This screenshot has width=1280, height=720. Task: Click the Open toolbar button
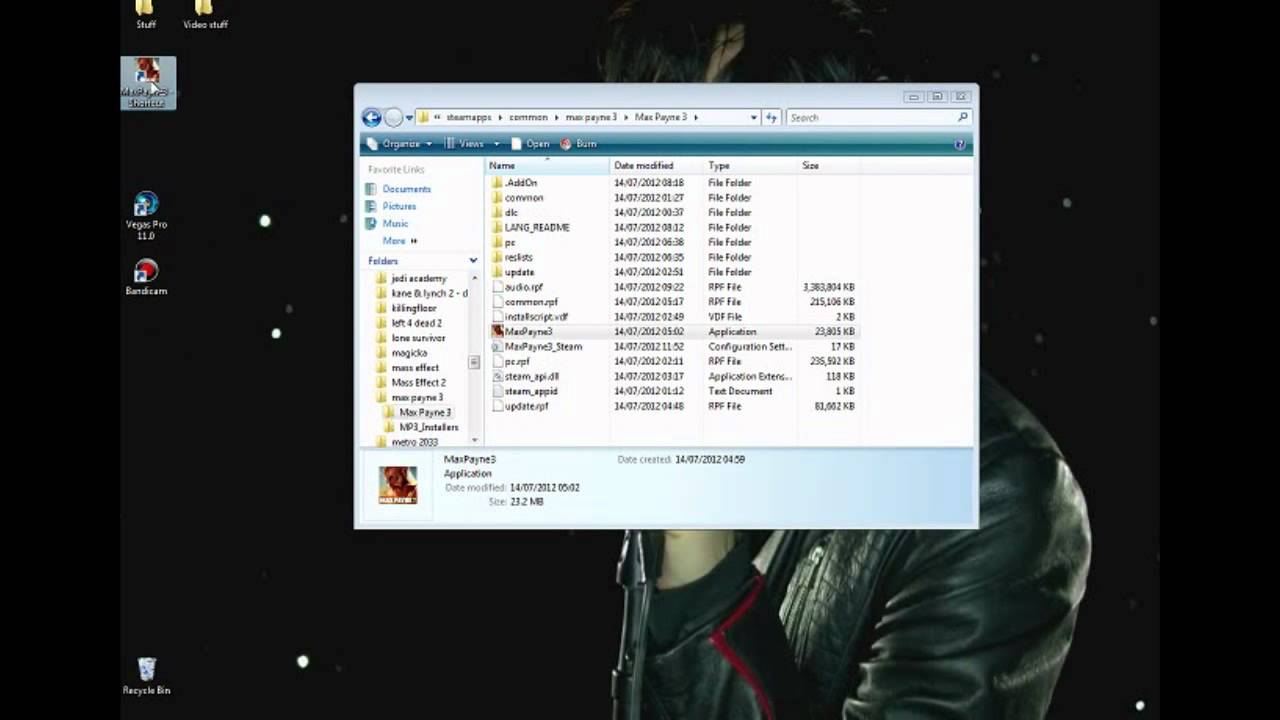click(x=530, y=144)
